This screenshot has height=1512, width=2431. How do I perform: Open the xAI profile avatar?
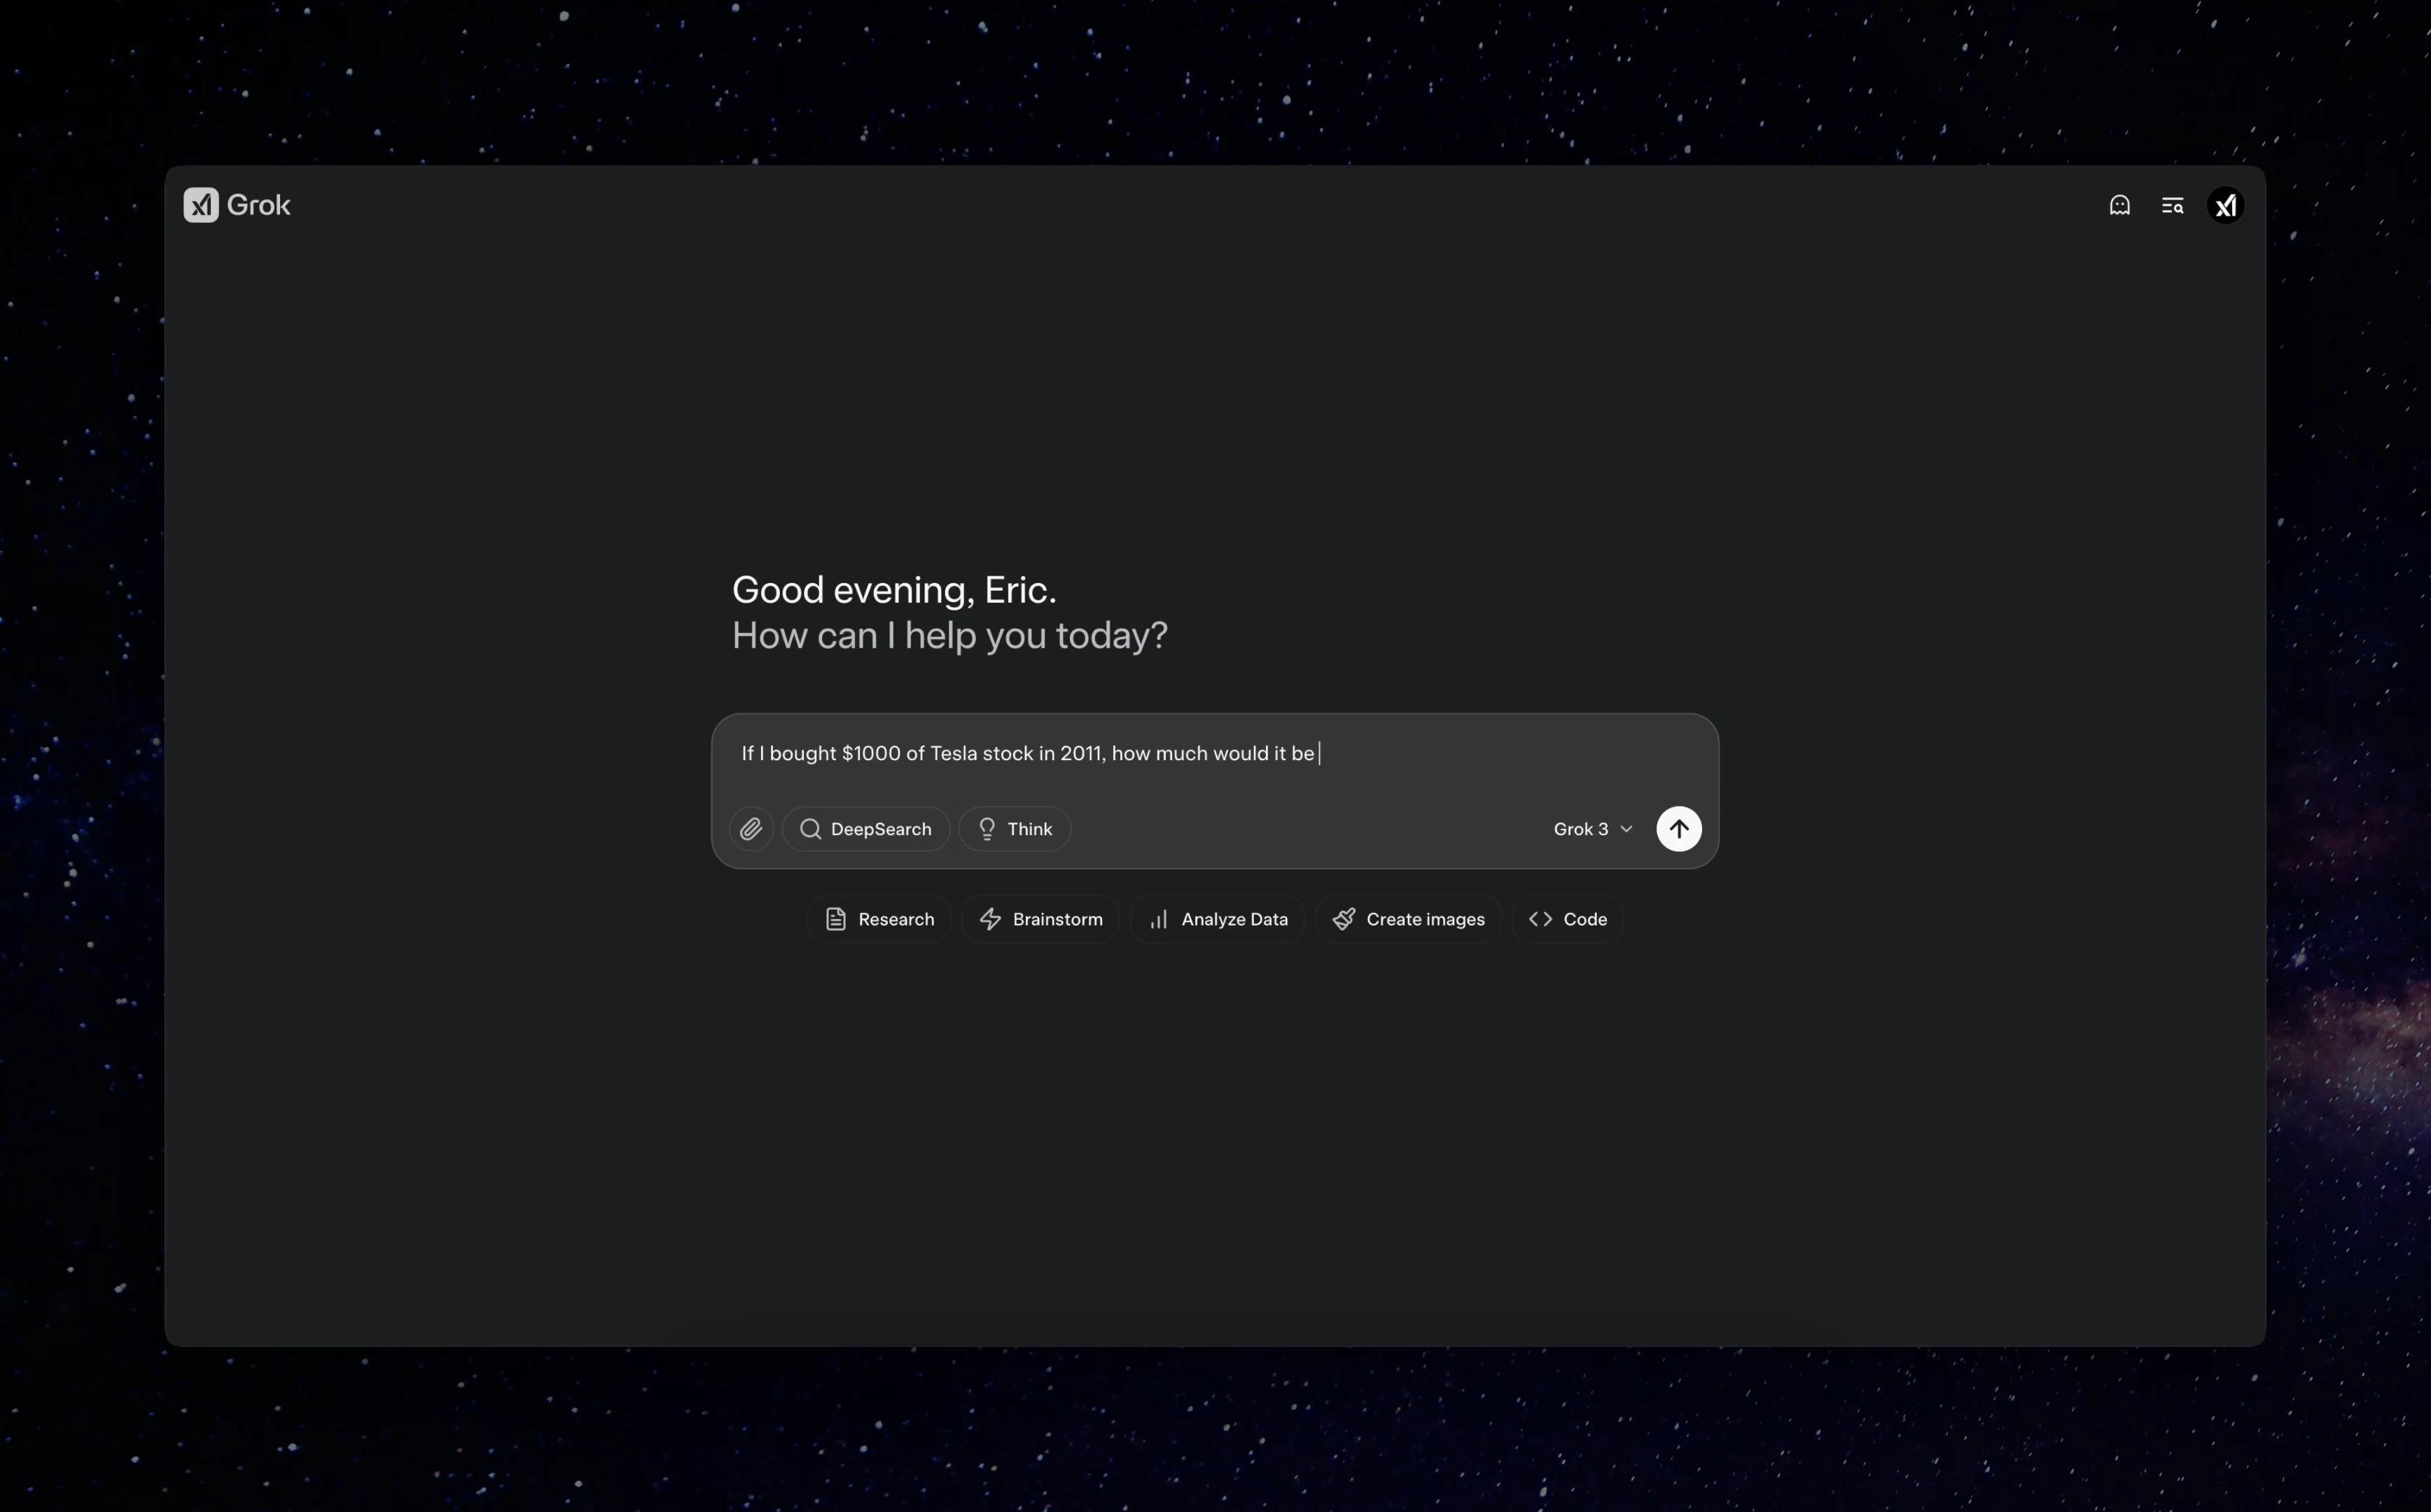[x=2225, y=205]
